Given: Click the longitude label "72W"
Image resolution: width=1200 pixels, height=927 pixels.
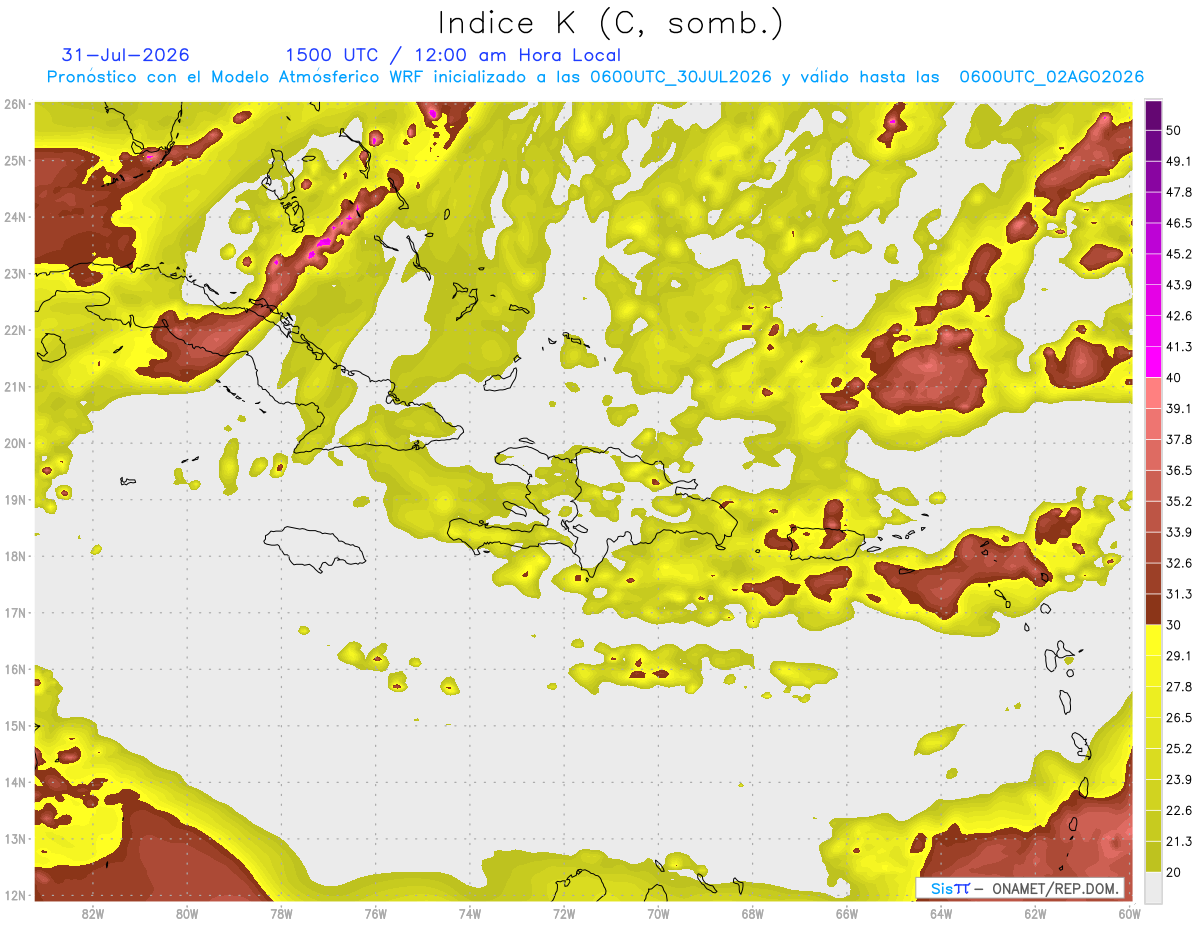Looking at the screenshot, I should [564, 914].
